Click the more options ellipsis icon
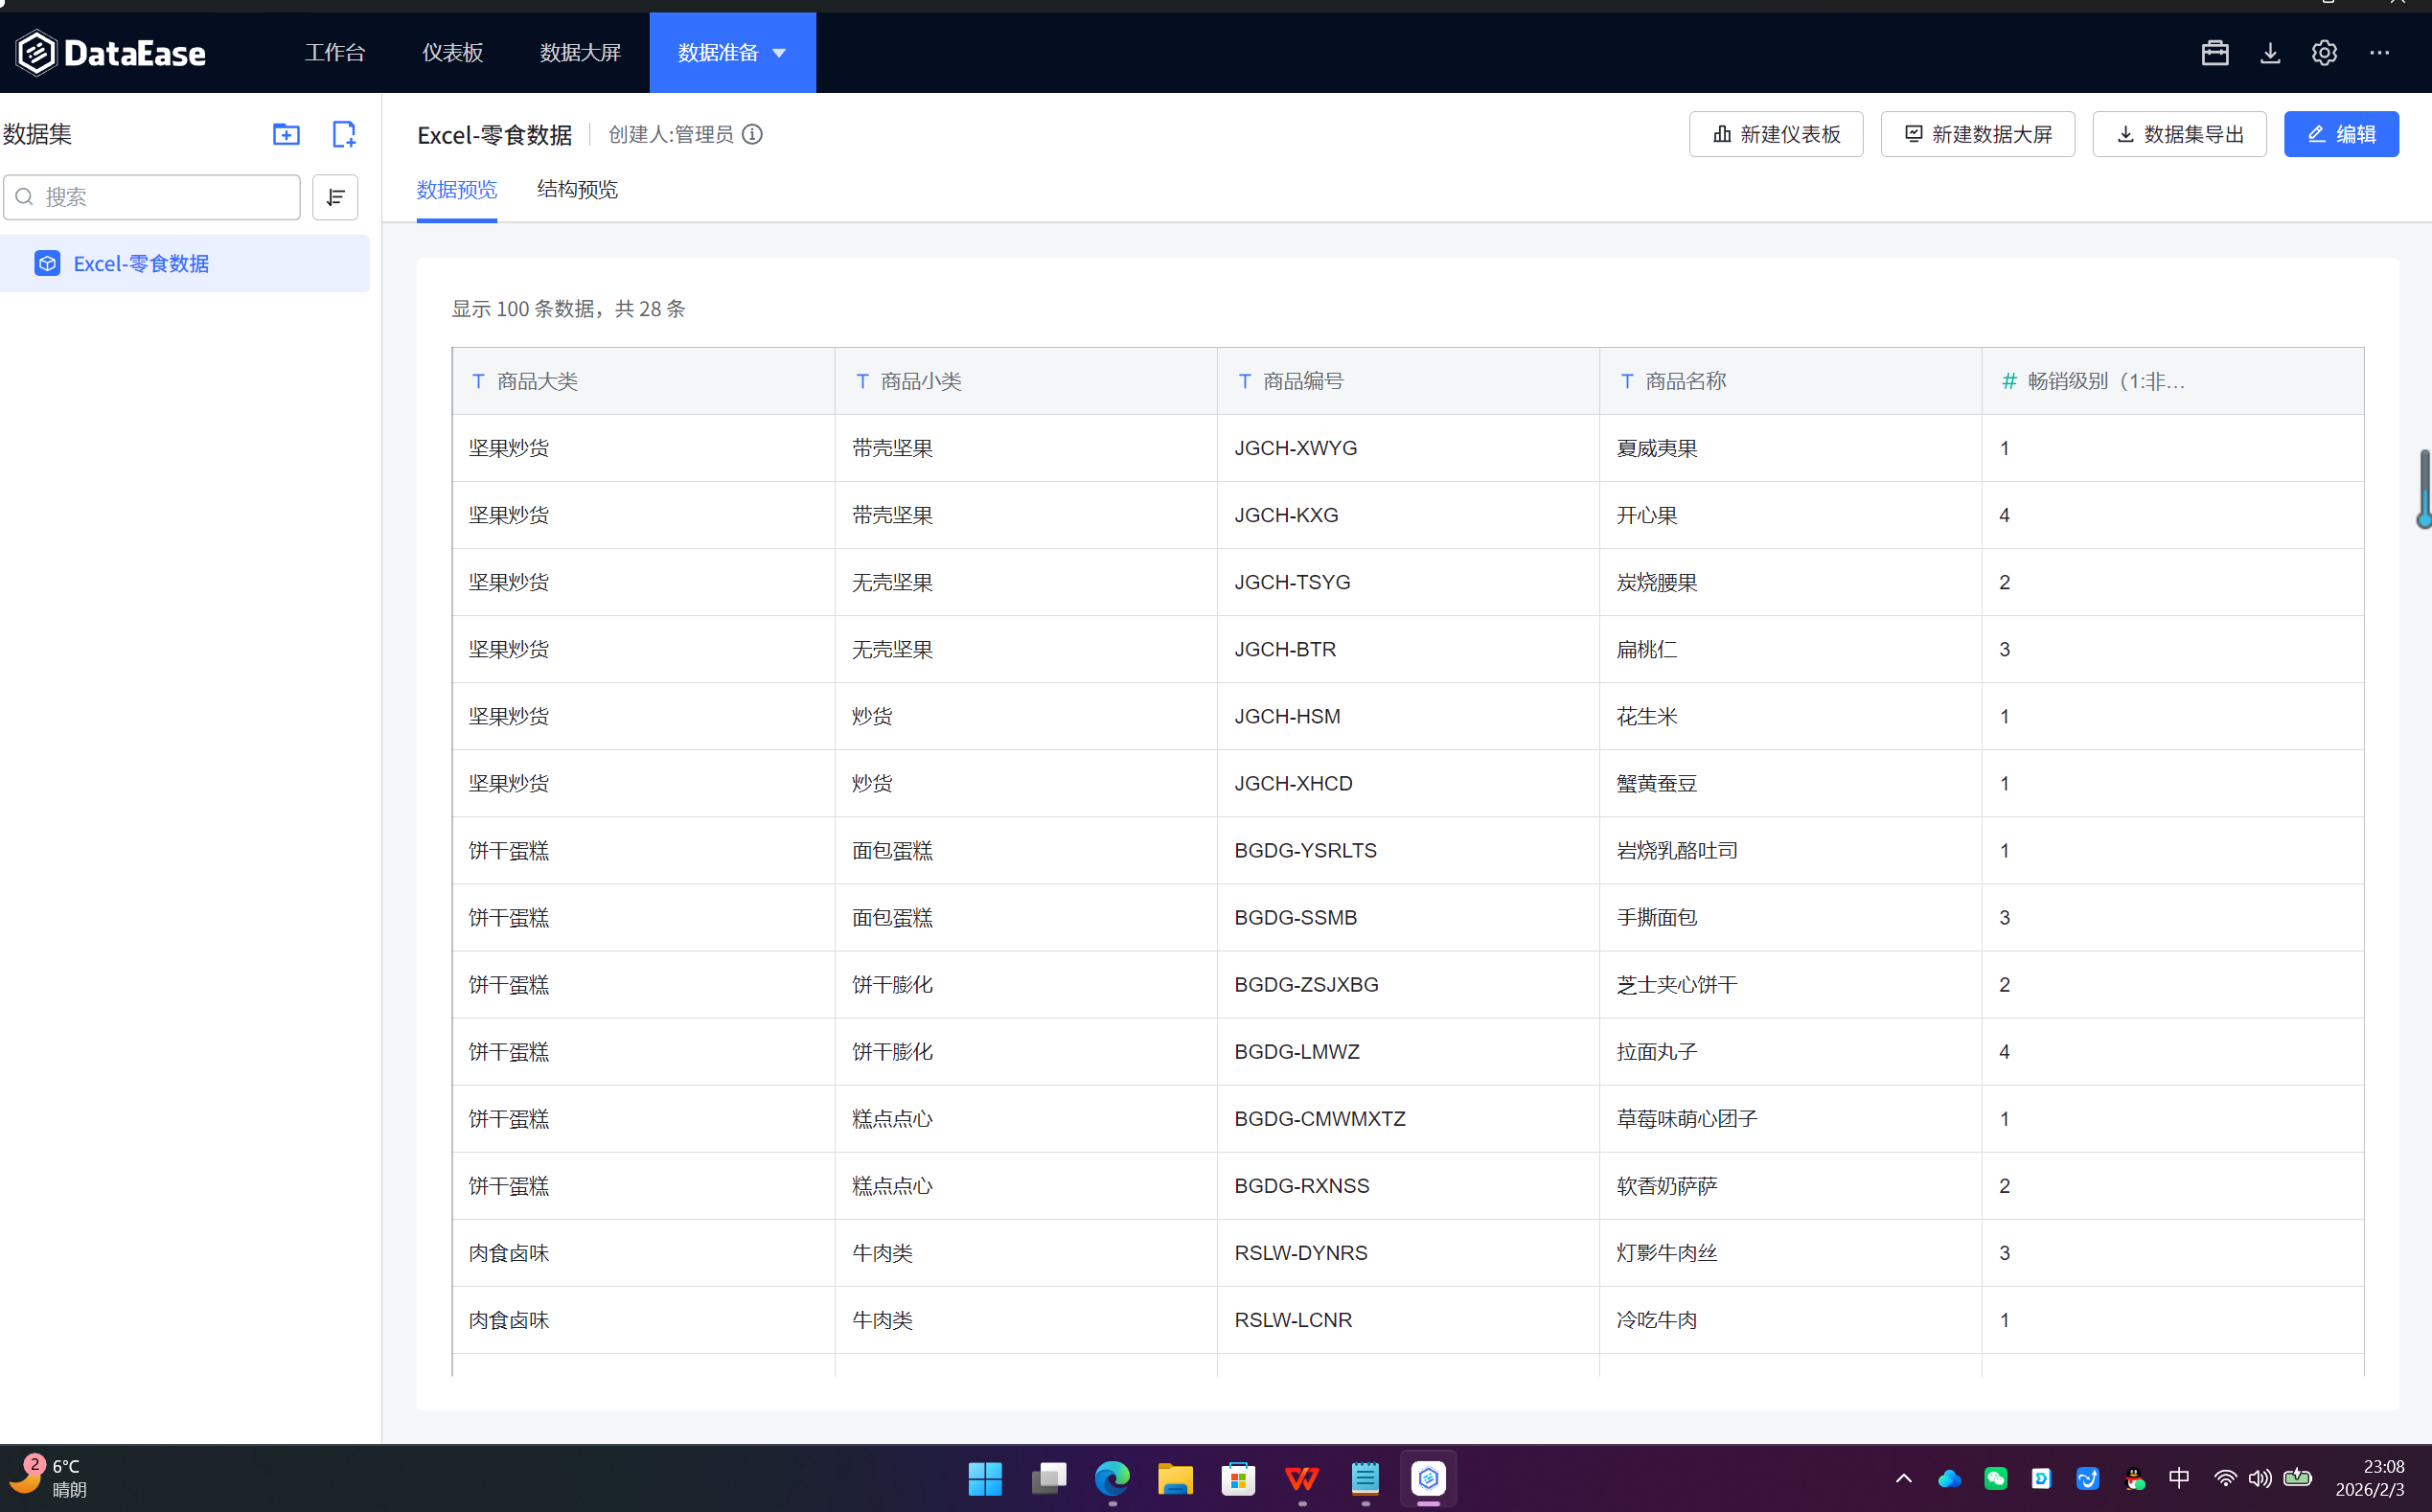Viewport: 2432px width, 1512px height. pyautogui.click(x=2379, y=53)
